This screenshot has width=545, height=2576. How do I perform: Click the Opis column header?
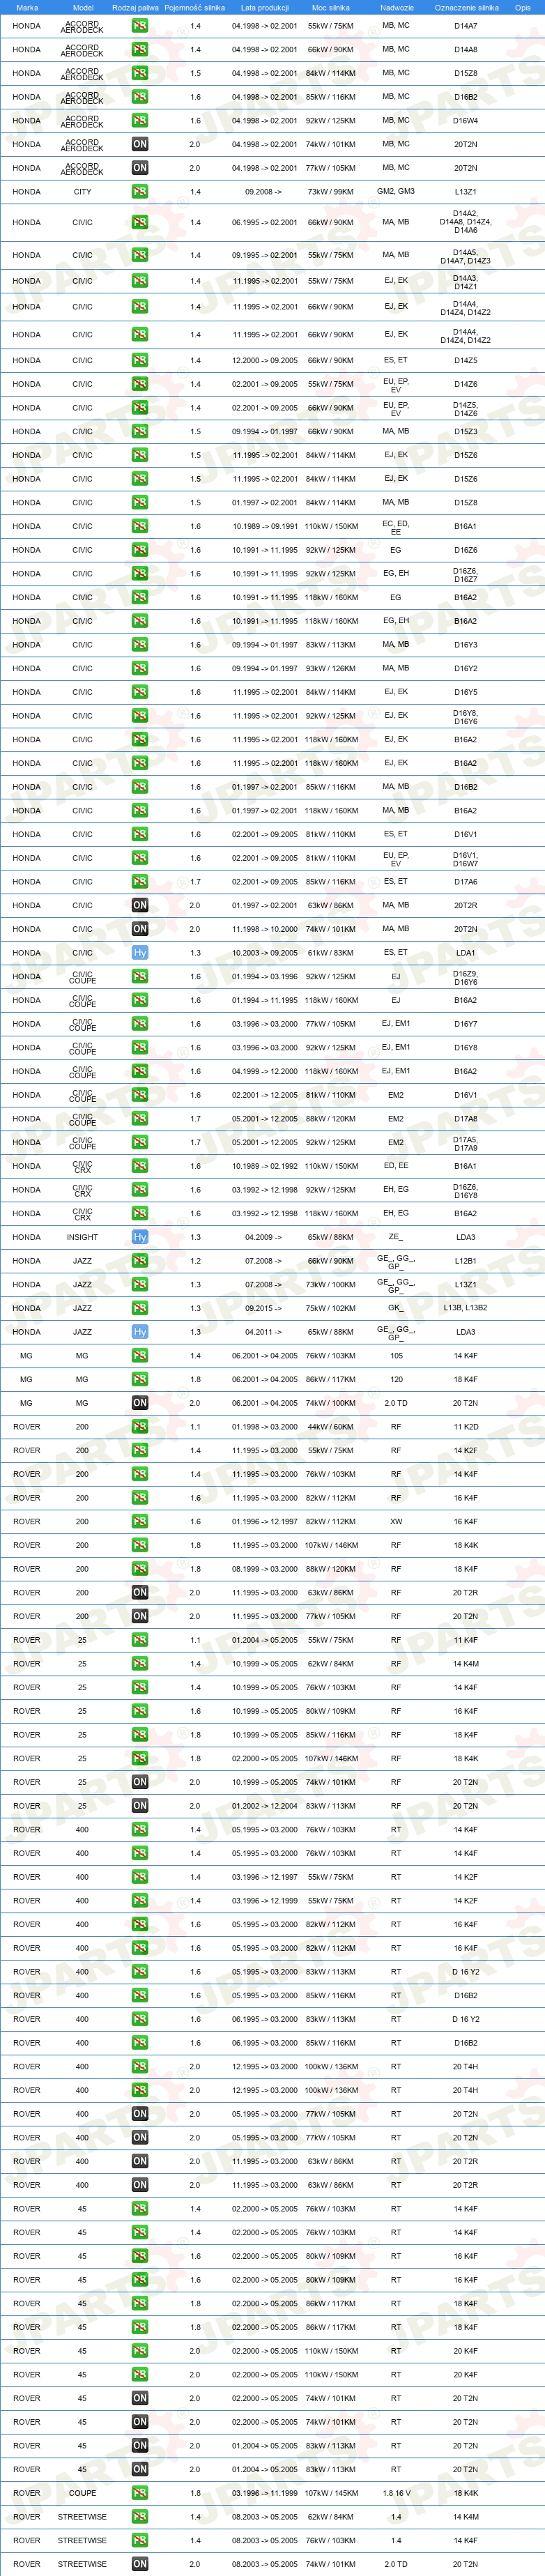523,7
